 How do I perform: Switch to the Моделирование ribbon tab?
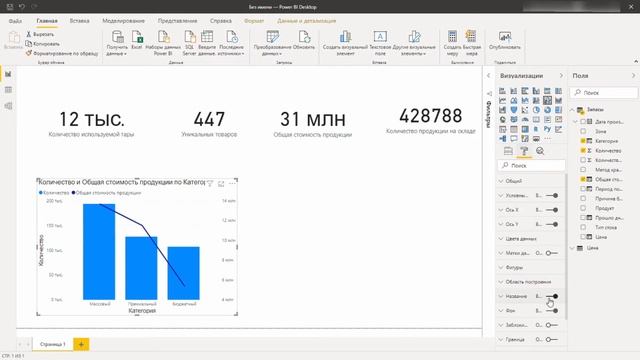pyautogui.click(x=123, y=21)
